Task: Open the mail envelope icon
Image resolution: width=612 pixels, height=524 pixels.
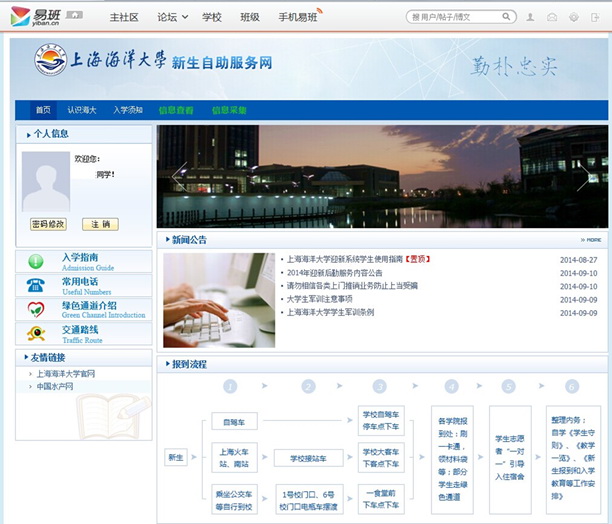Action: pos(551,17)
